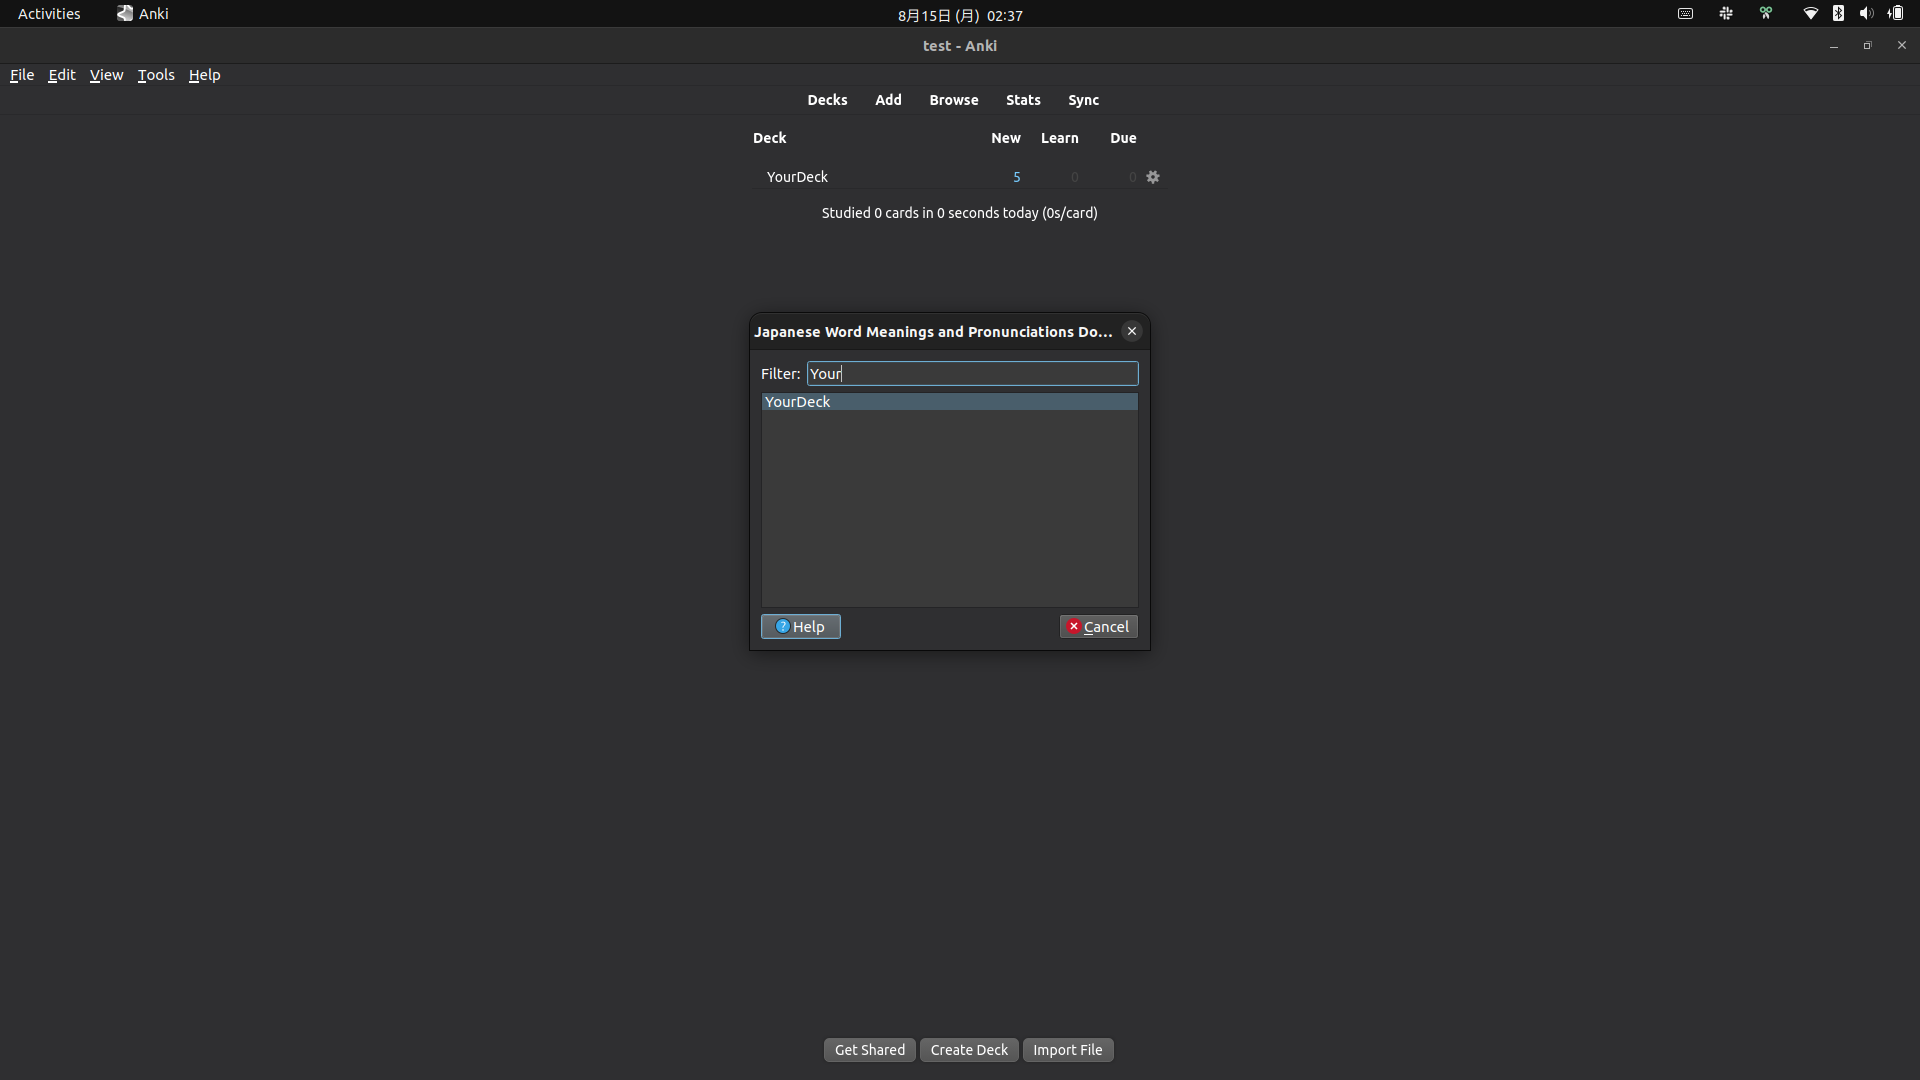Open the Stats view
1920x1080 pixels.
coord(1023,100)
